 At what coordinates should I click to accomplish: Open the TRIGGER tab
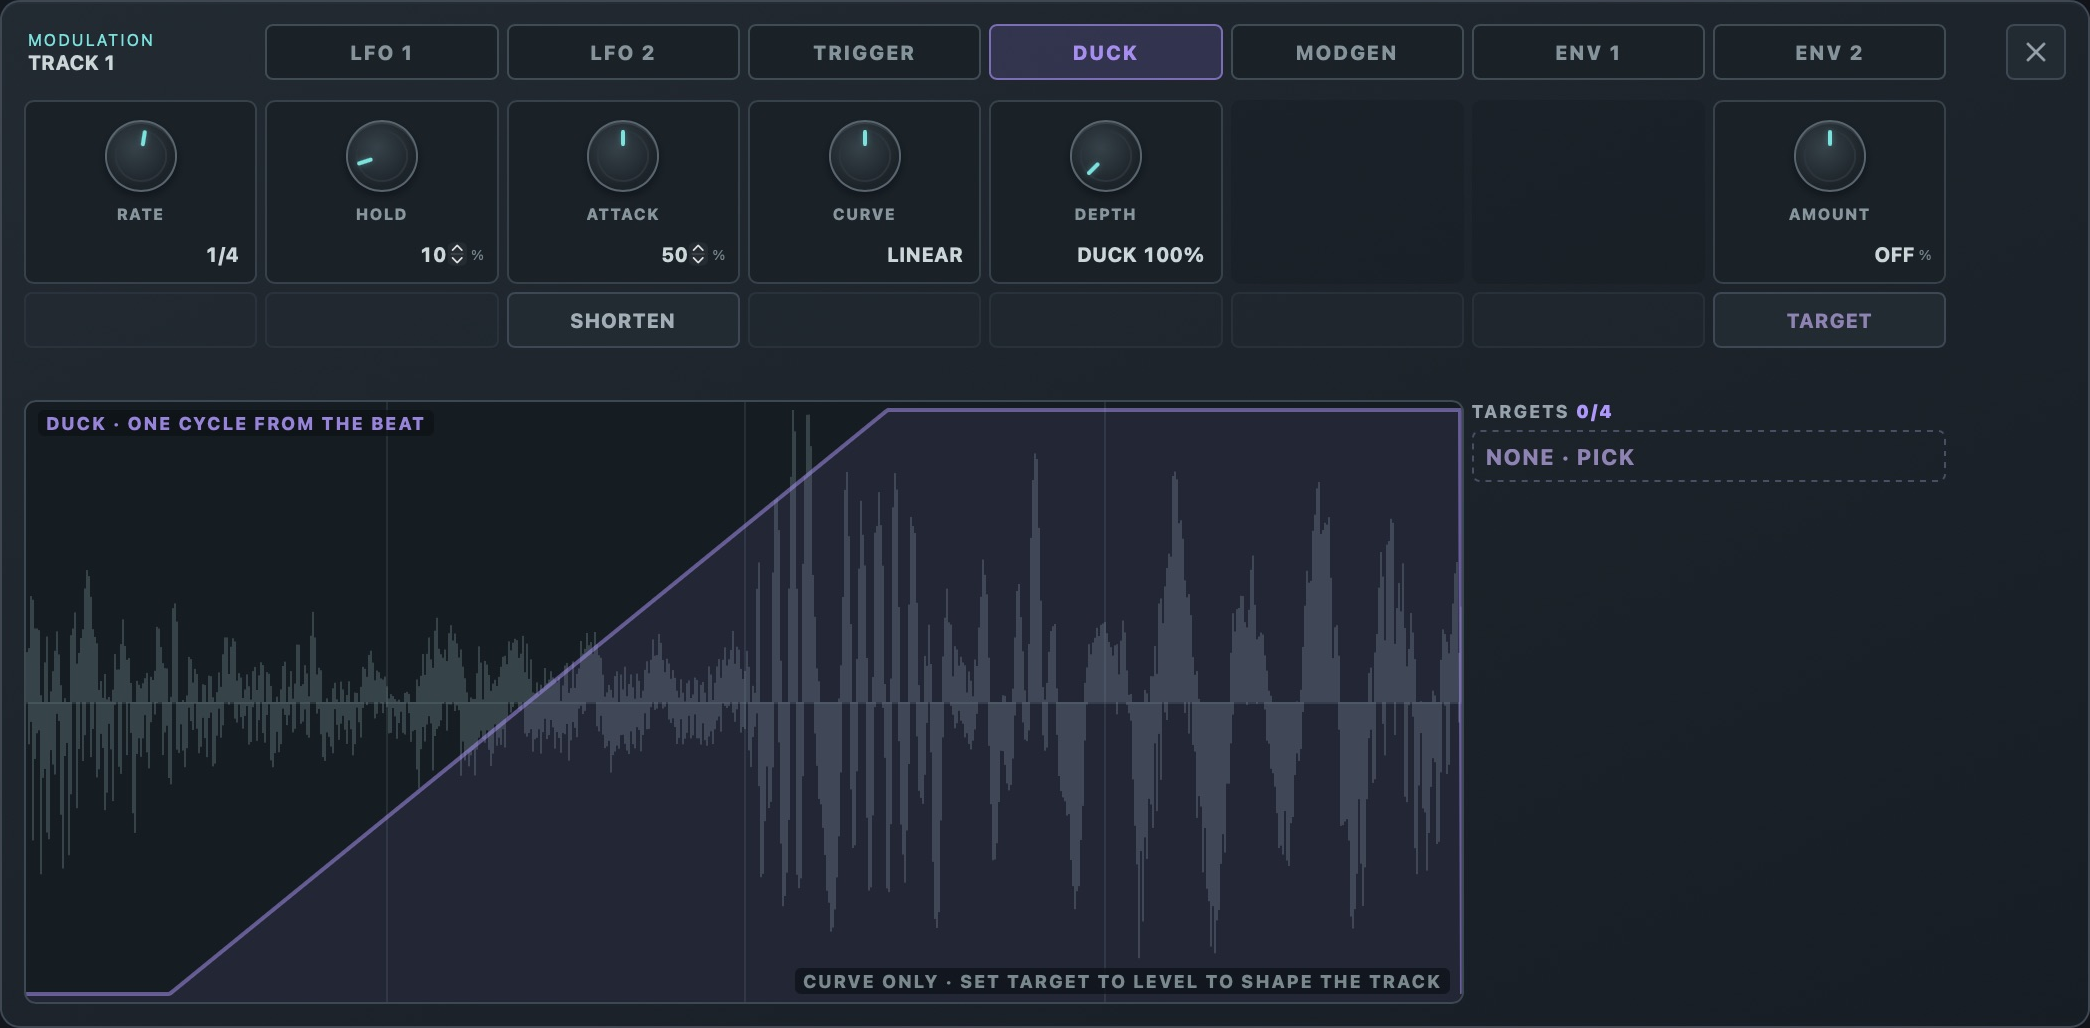864,52
